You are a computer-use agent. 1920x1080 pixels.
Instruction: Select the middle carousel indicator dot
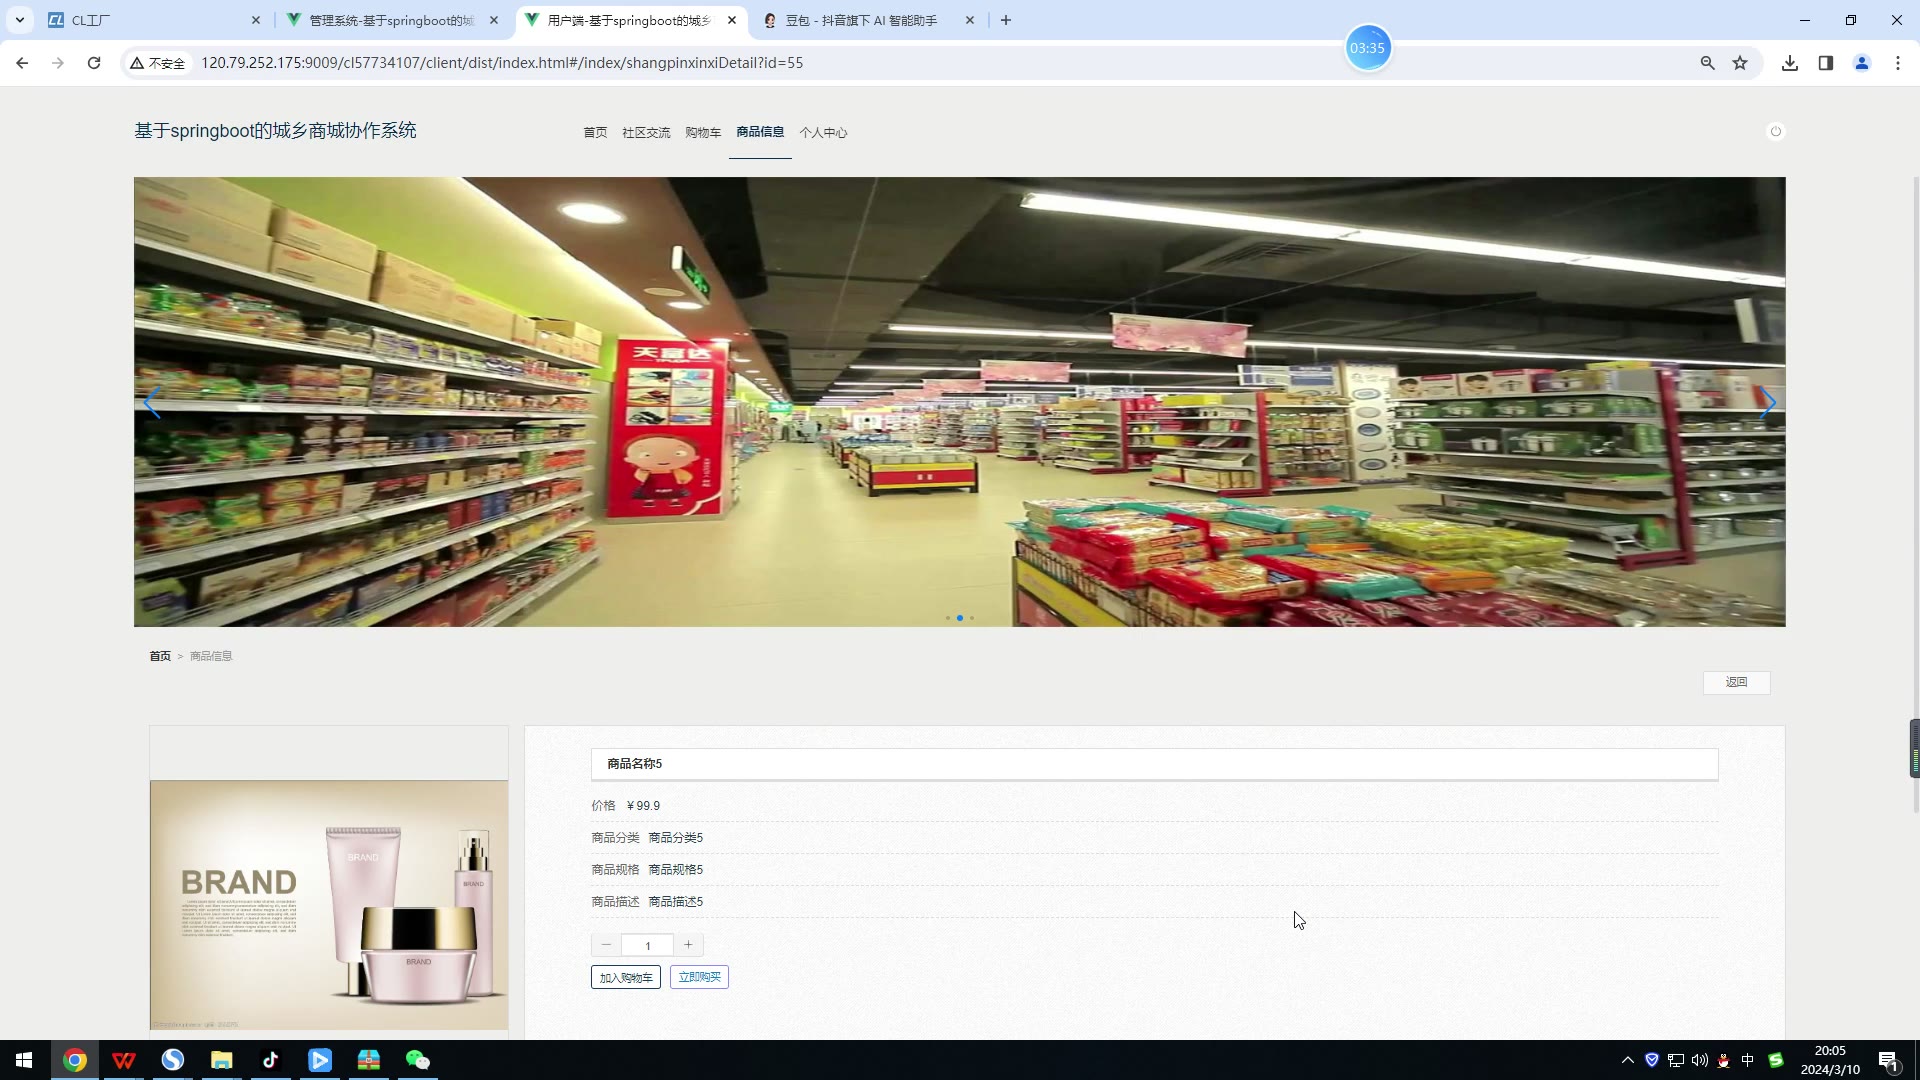(960, 618)
